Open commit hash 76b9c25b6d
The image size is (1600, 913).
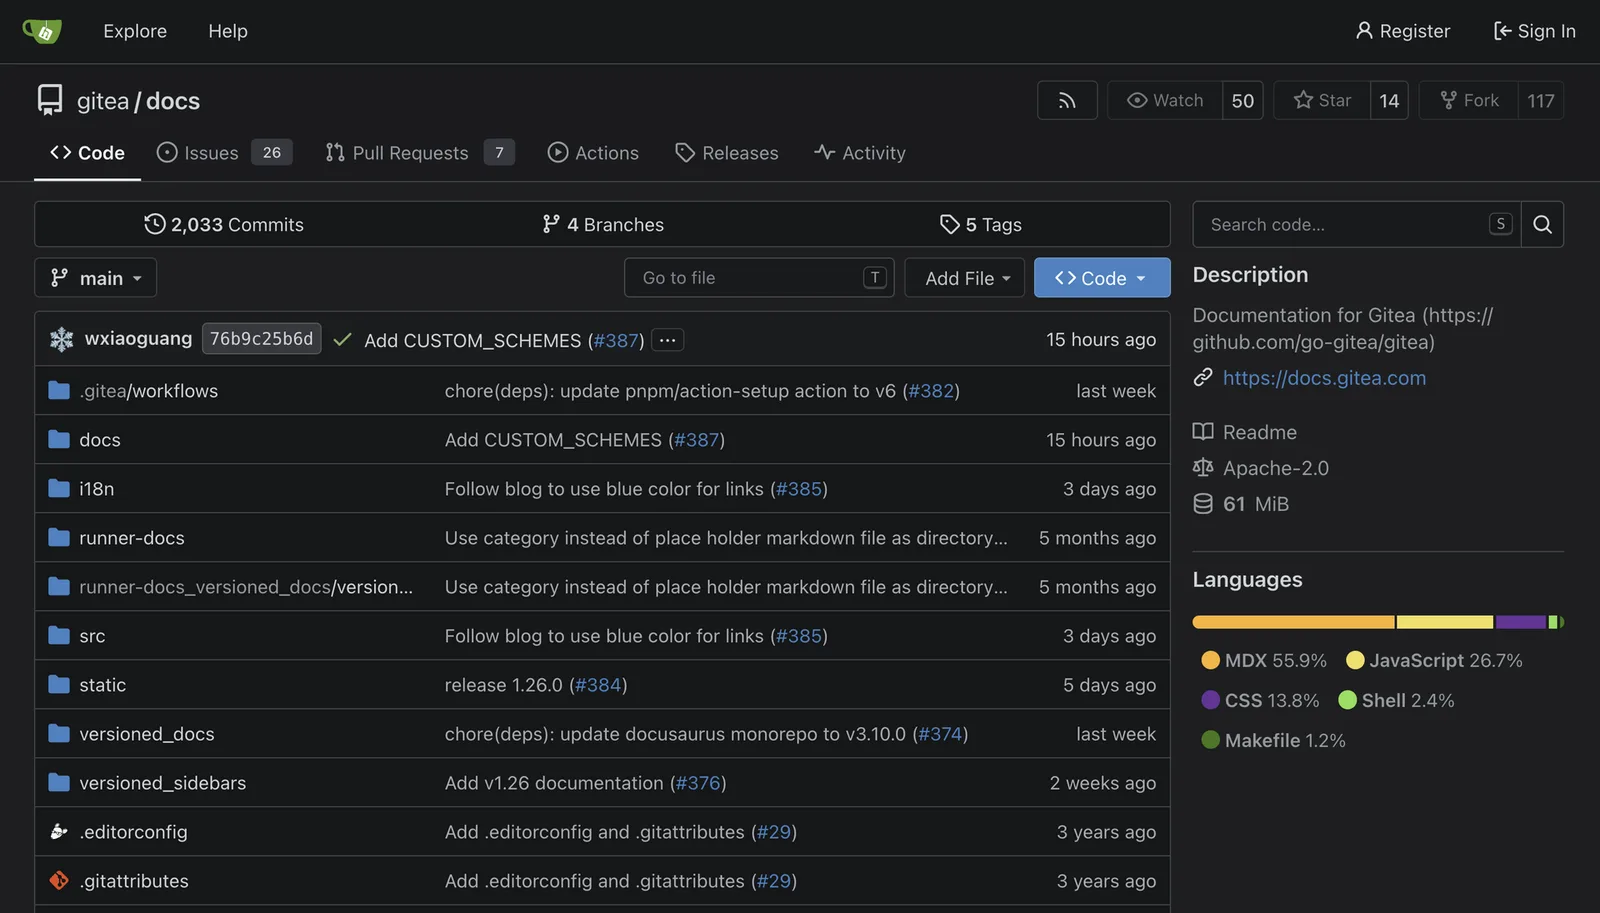pos(261,339)
